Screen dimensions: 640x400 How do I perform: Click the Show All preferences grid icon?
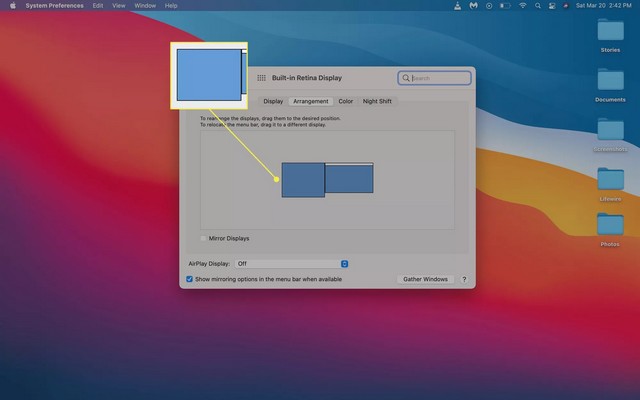pos(261,78)
